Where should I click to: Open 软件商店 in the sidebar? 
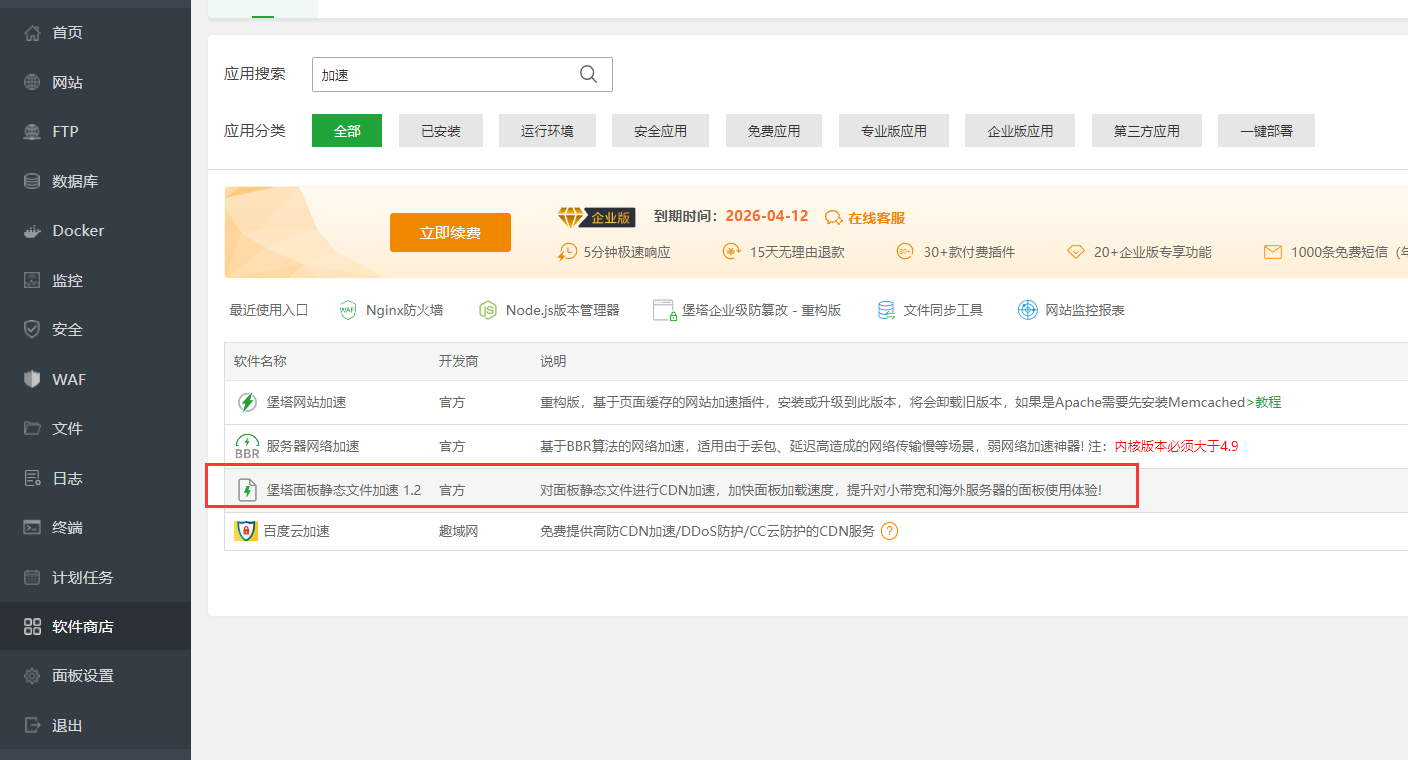pos(95,627)
